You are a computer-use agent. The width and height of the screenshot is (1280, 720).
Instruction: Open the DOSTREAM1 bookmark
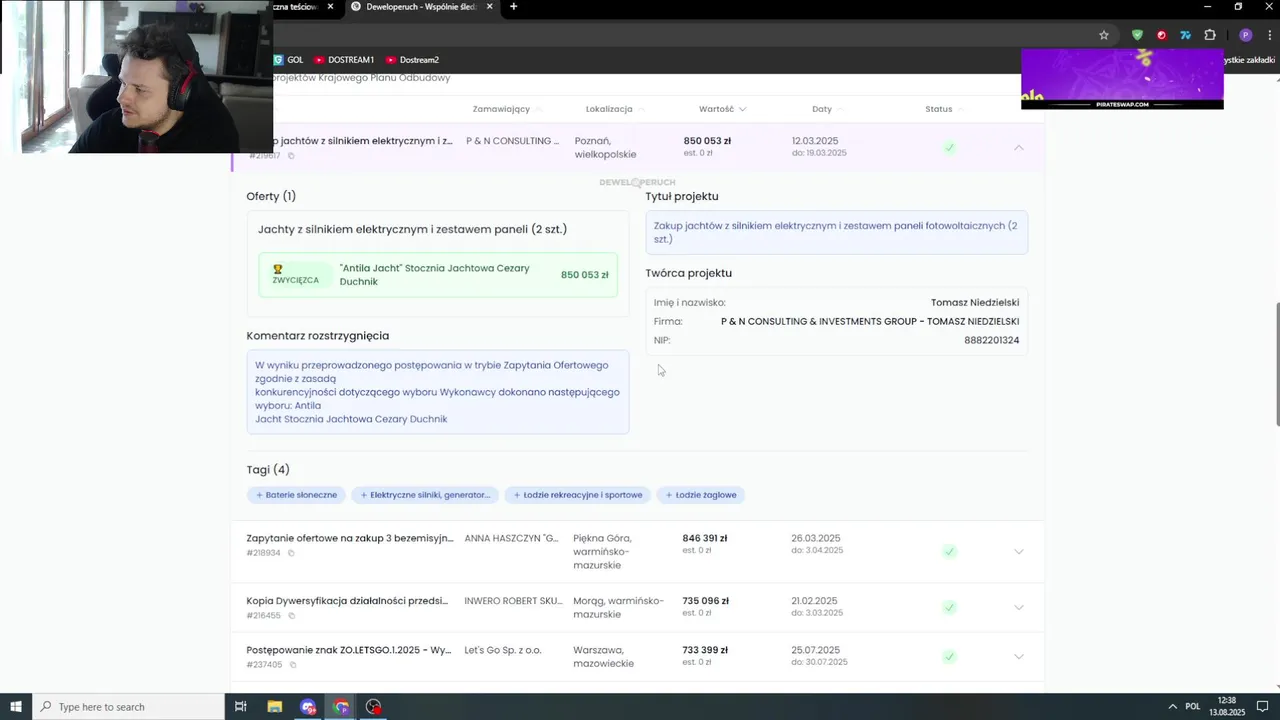344,60
